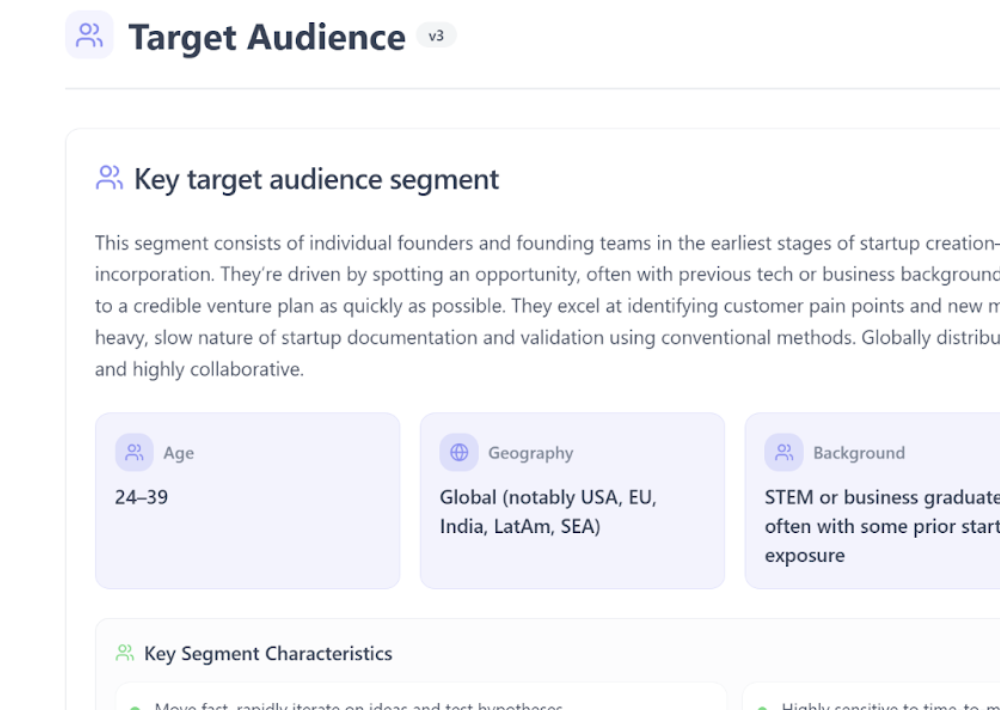
Task: Click the Age card people icon
Action: coord(134,452)
